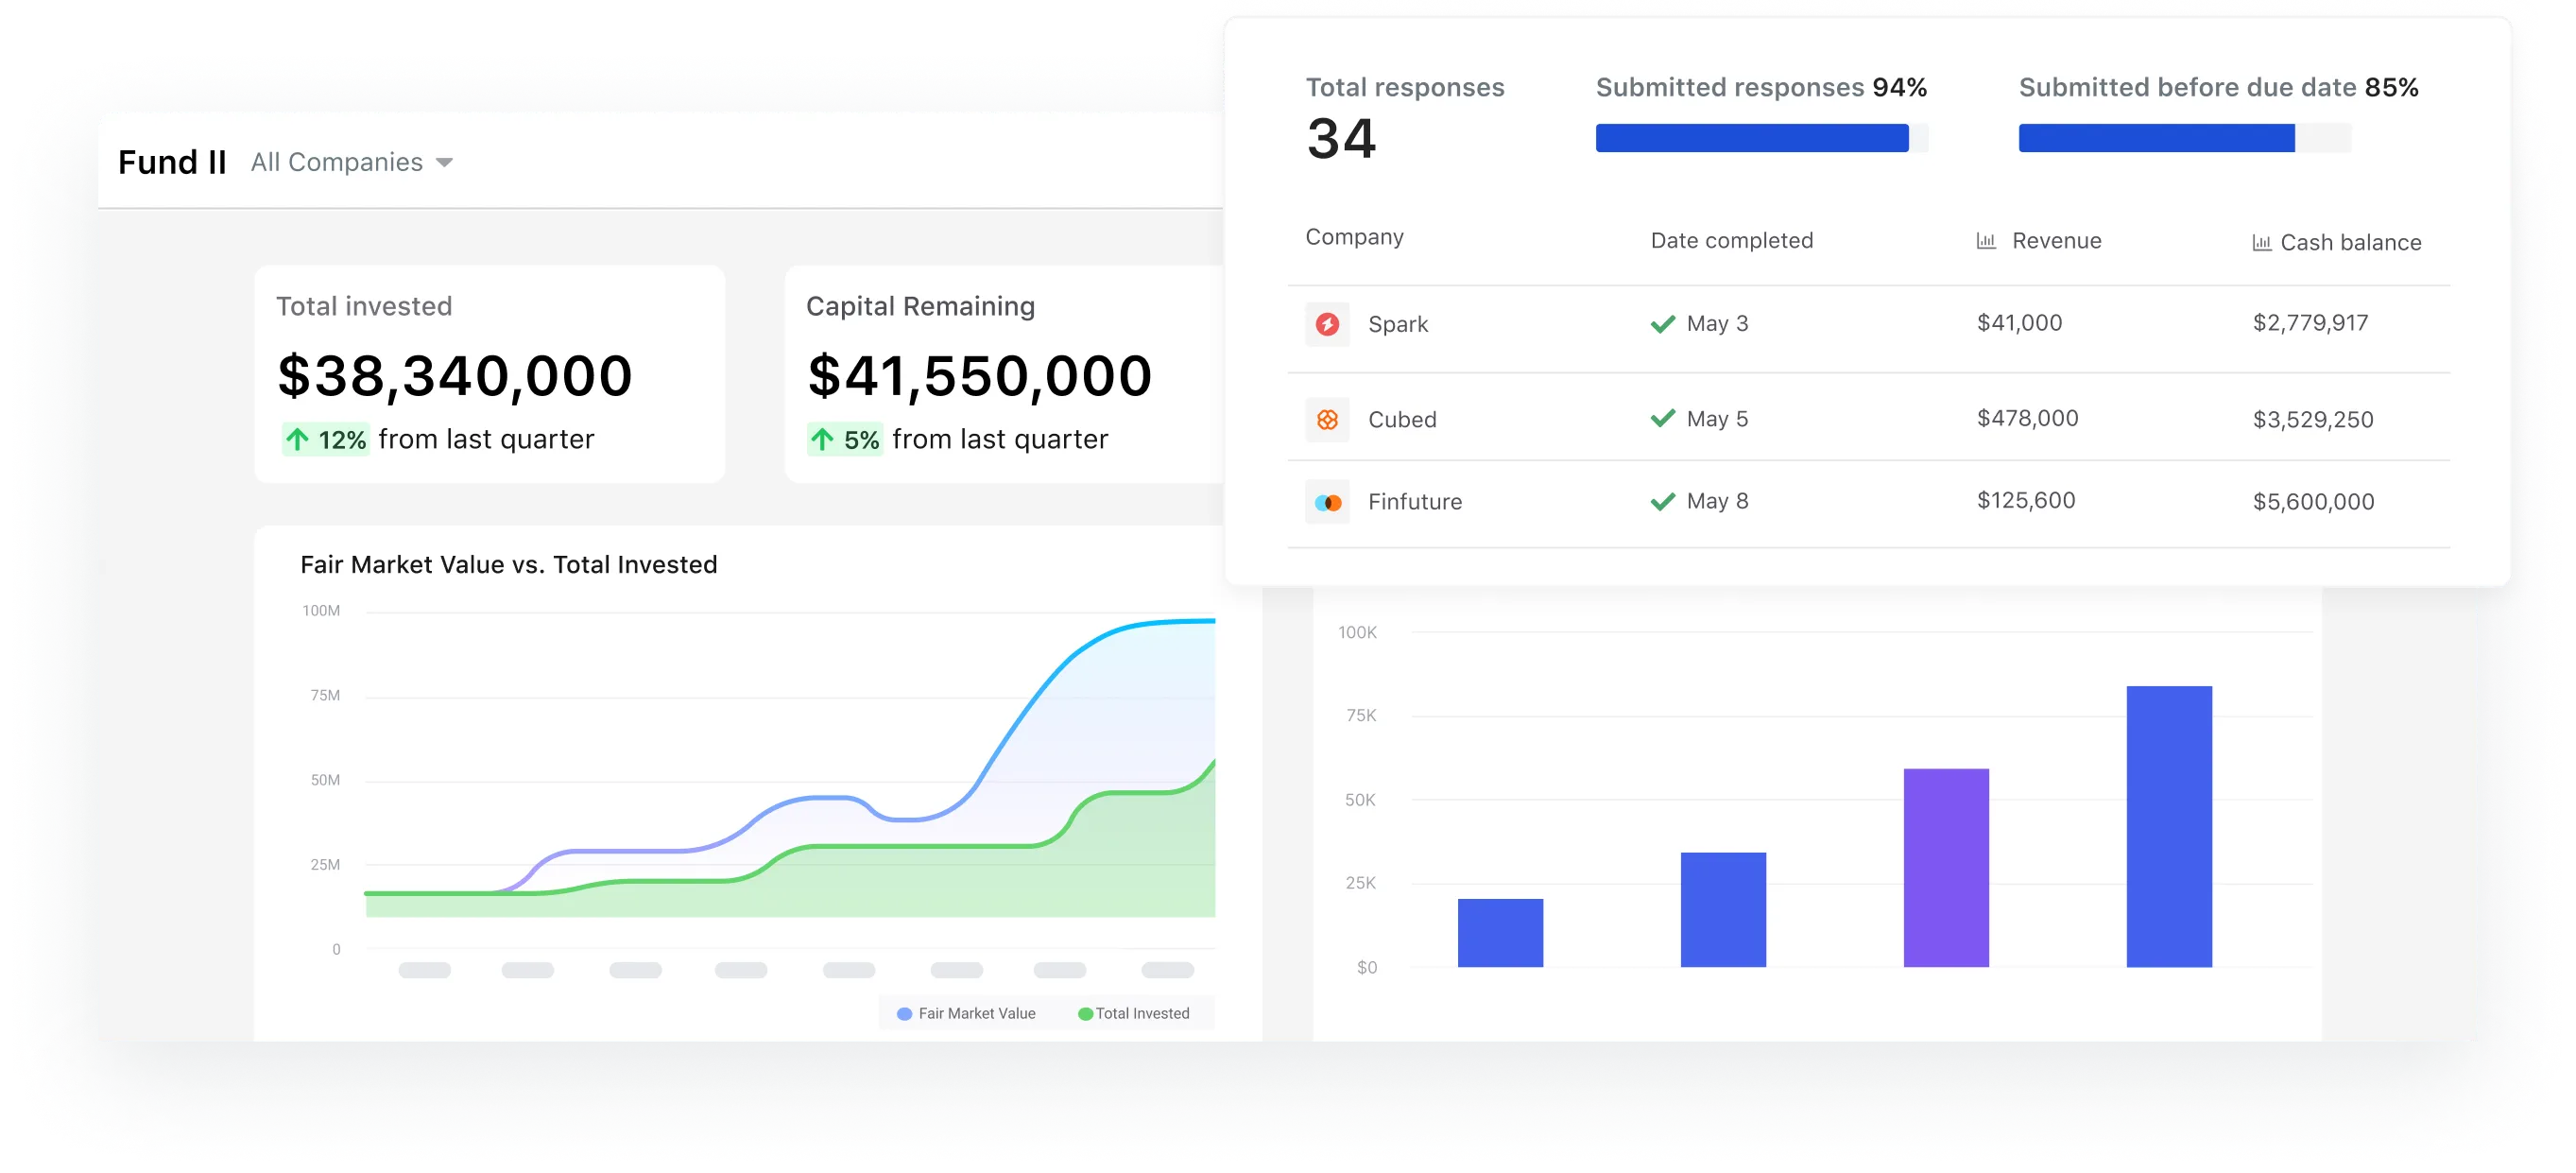2576x1173 pixels.
Task: Click the green checkmark beside May 8
Action: [x=1662, y=501]
